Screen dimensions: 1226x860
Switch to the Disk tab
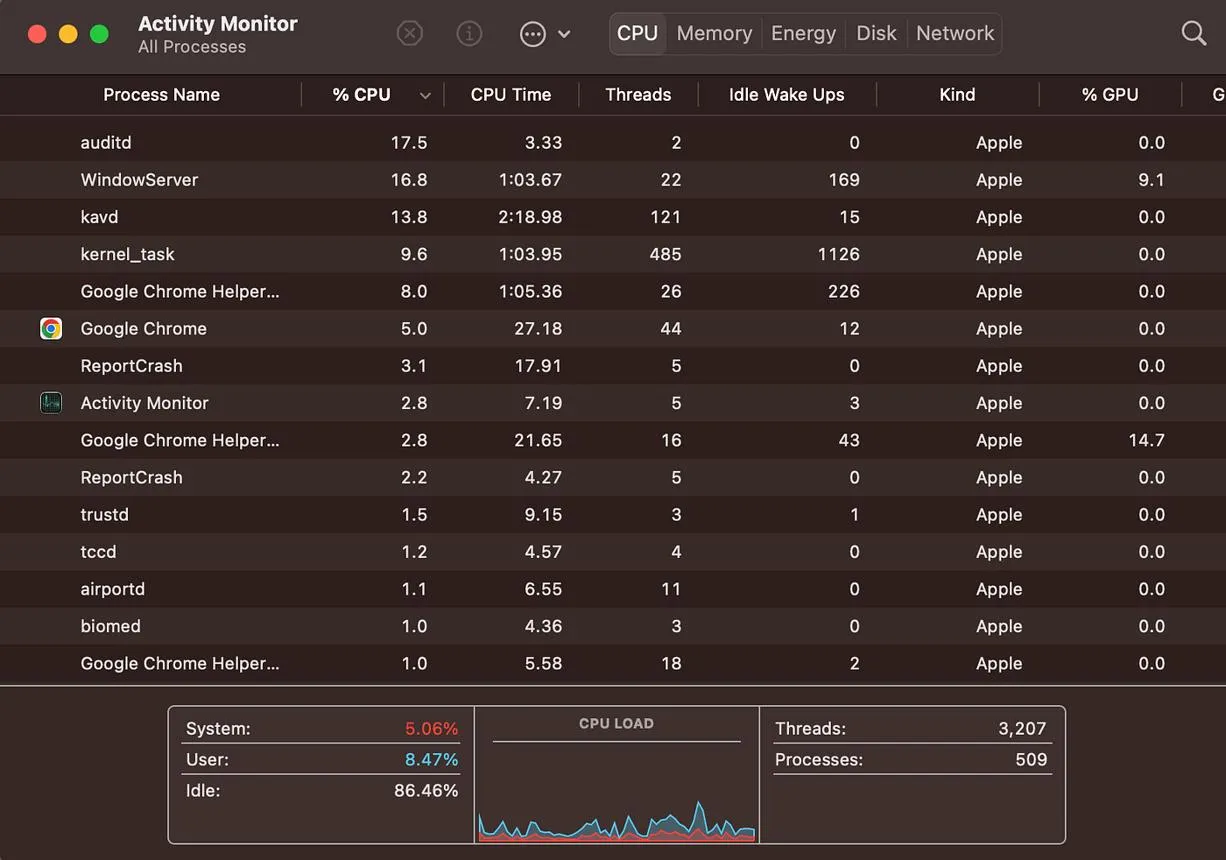coord(876,33)
